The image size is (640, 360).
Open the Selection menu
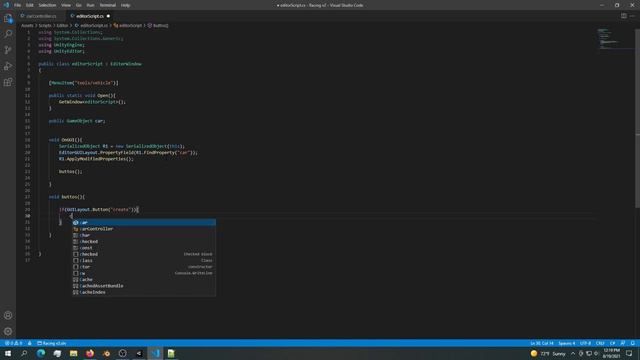click(x=47, y=5)
